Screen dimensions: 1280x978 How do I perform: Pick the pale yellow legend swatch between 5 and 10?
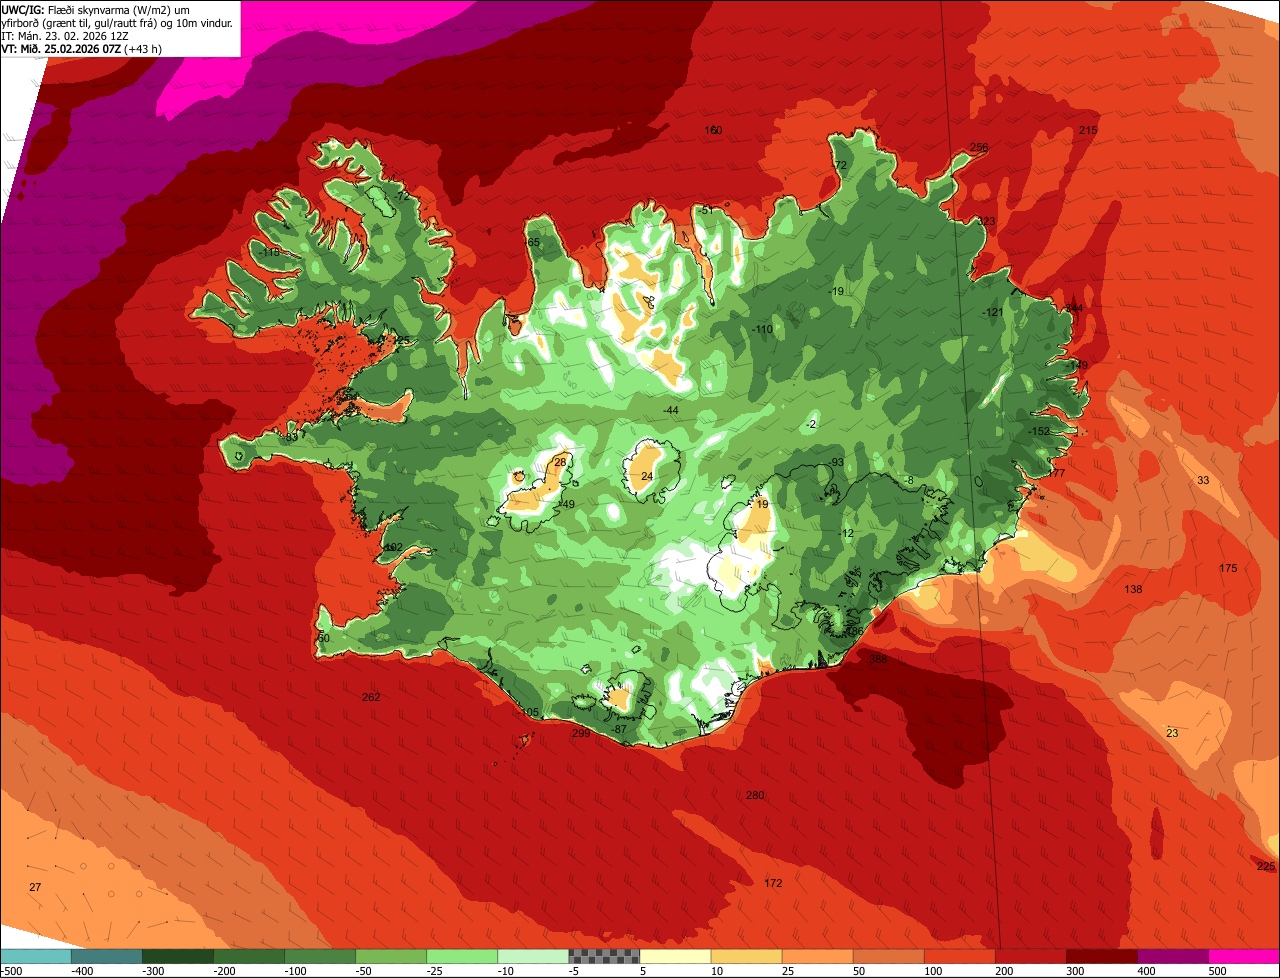(675, 956)
